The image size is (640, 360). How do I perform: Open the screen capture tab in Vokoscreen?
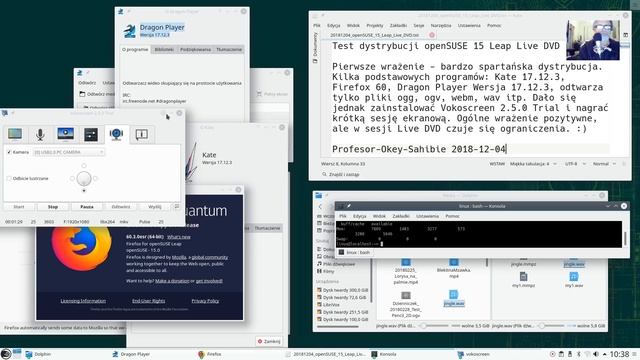[x=15, y=134]
